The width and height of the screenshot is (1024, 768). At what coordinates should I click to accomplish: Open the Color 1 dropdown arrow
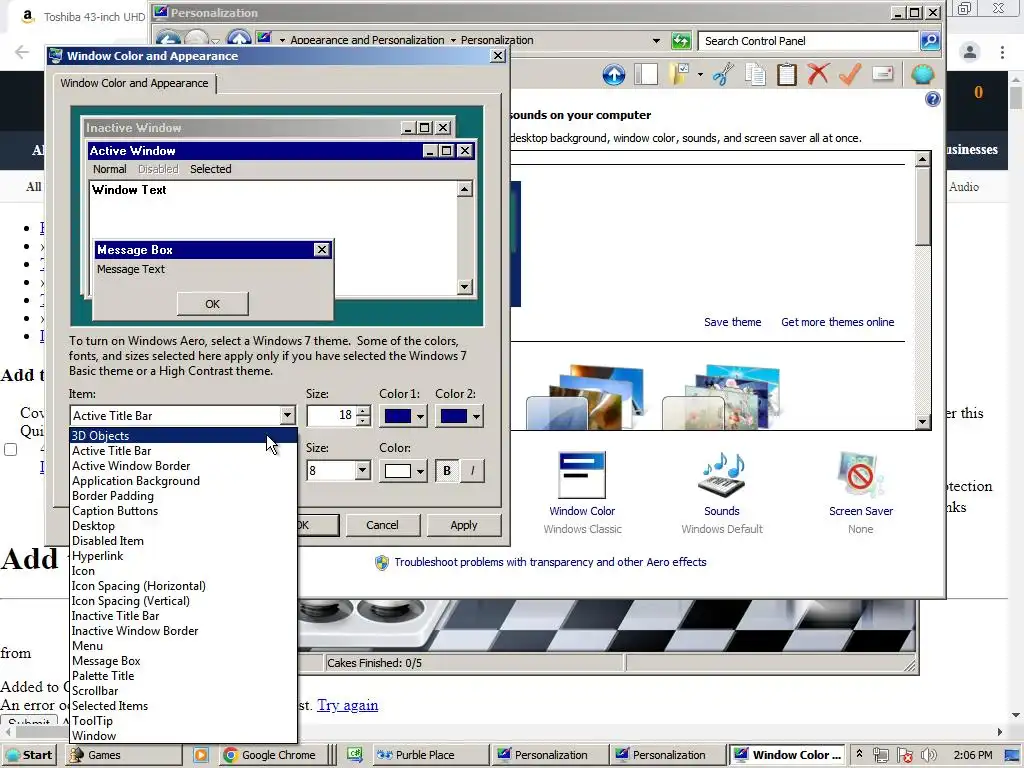click(x=420, y=416)
